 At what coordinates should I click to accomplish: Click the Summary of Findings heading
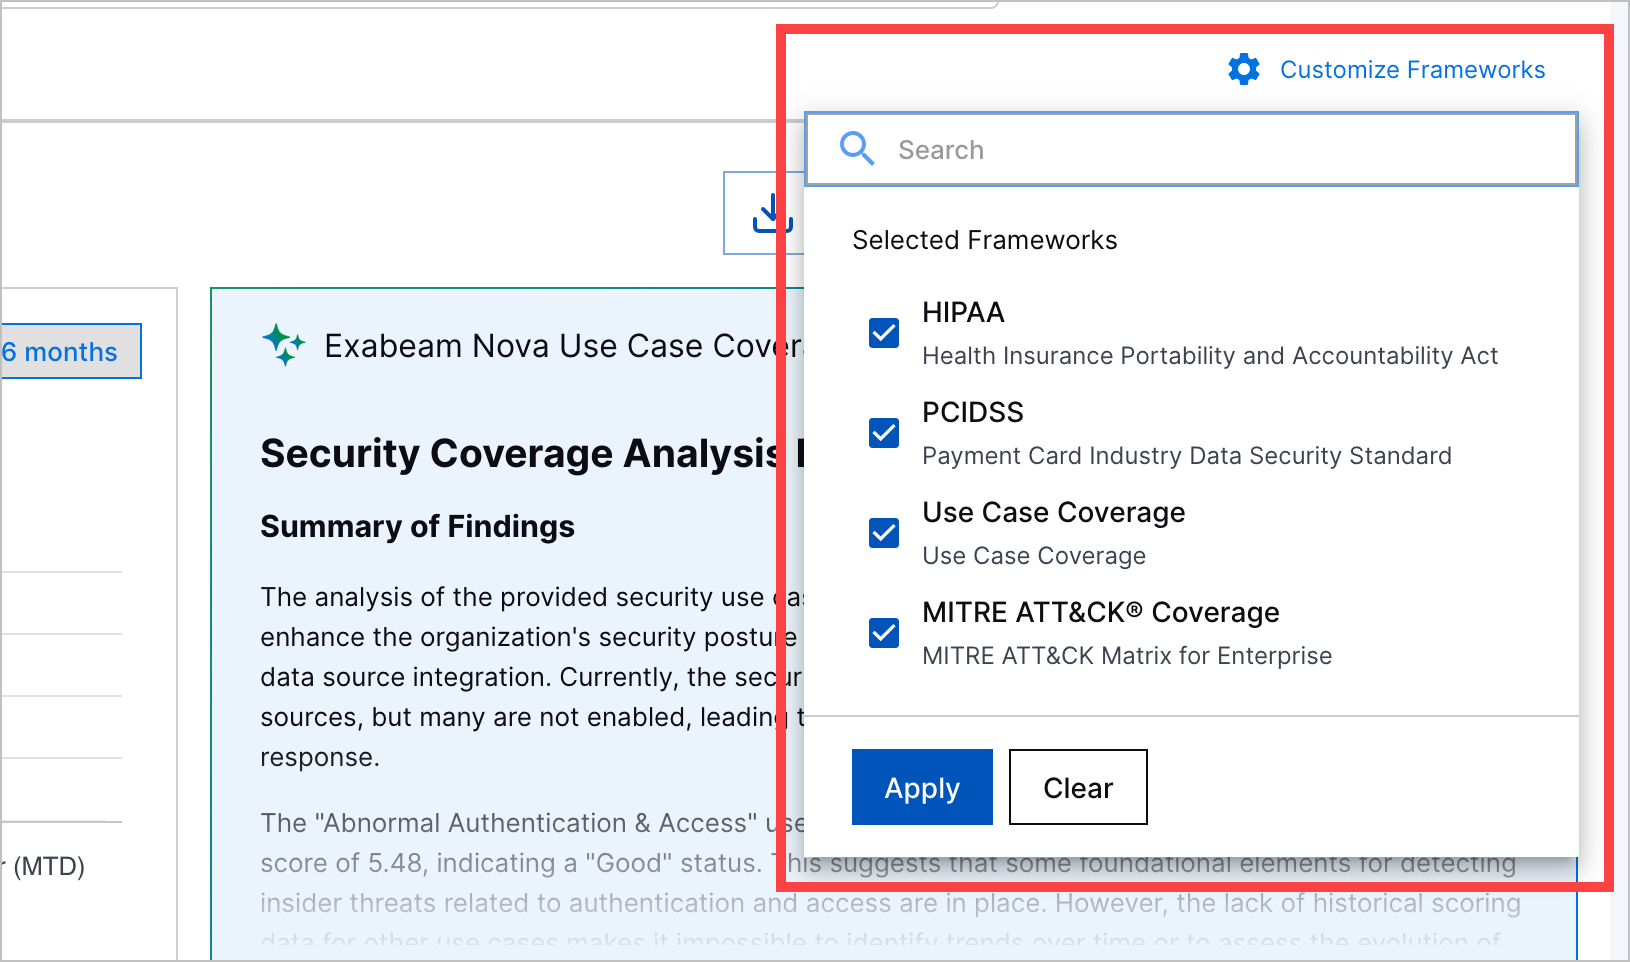tap(417, 527)
